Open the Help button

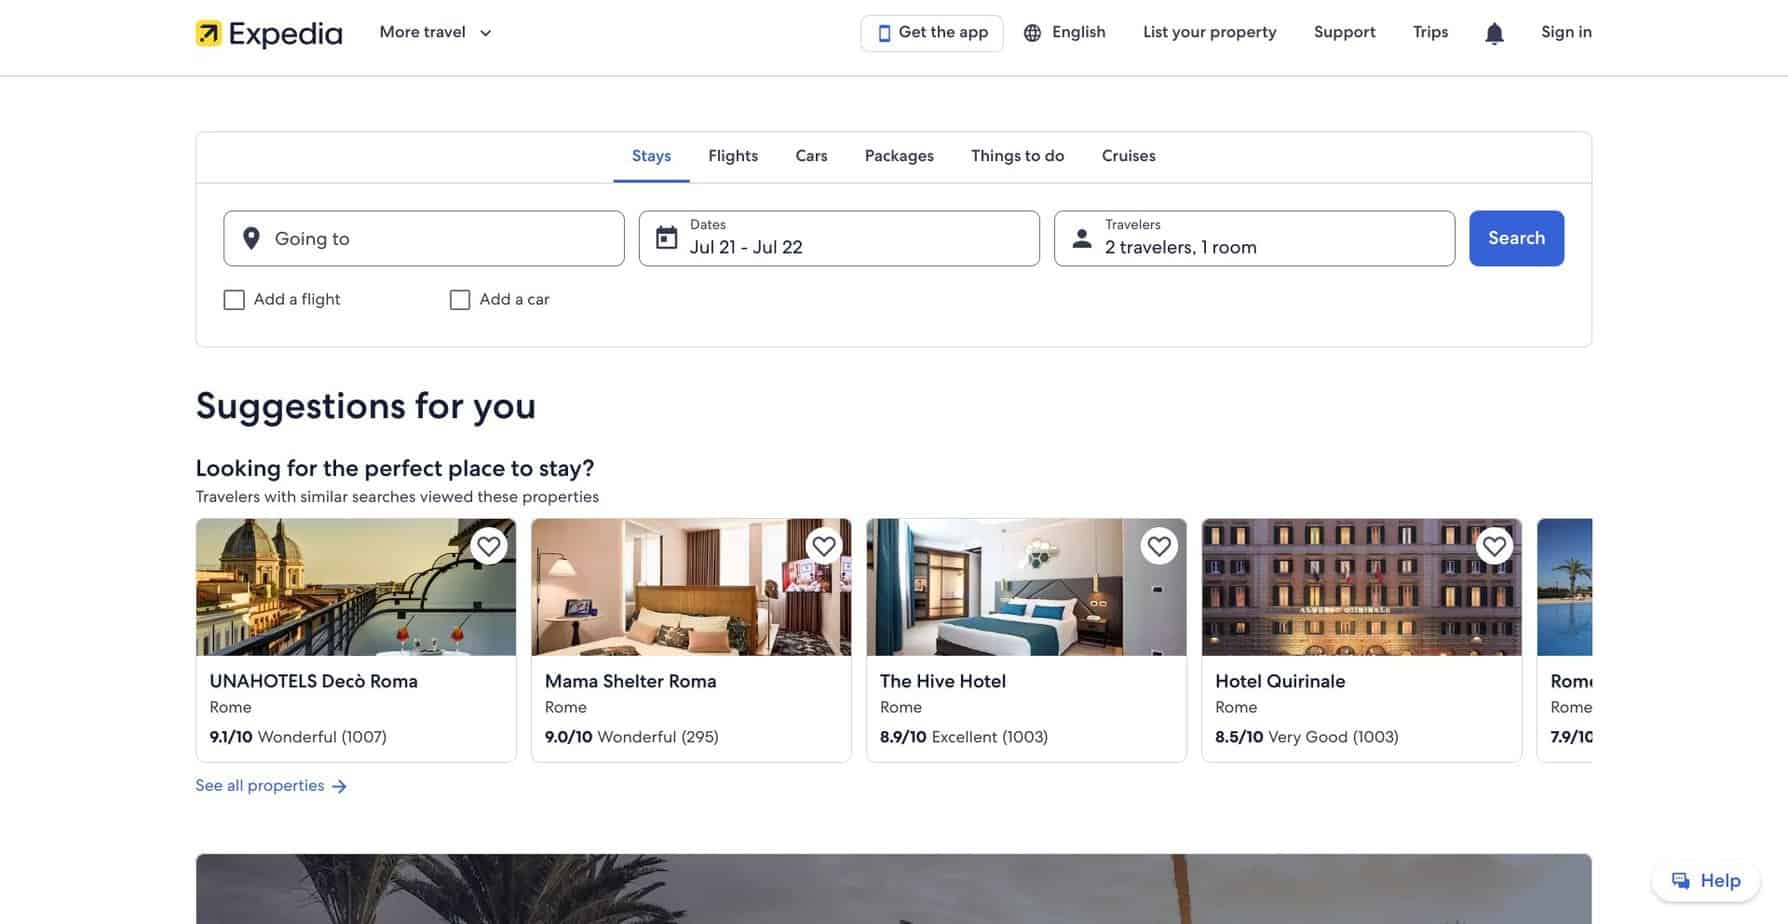coord(1706,881)
